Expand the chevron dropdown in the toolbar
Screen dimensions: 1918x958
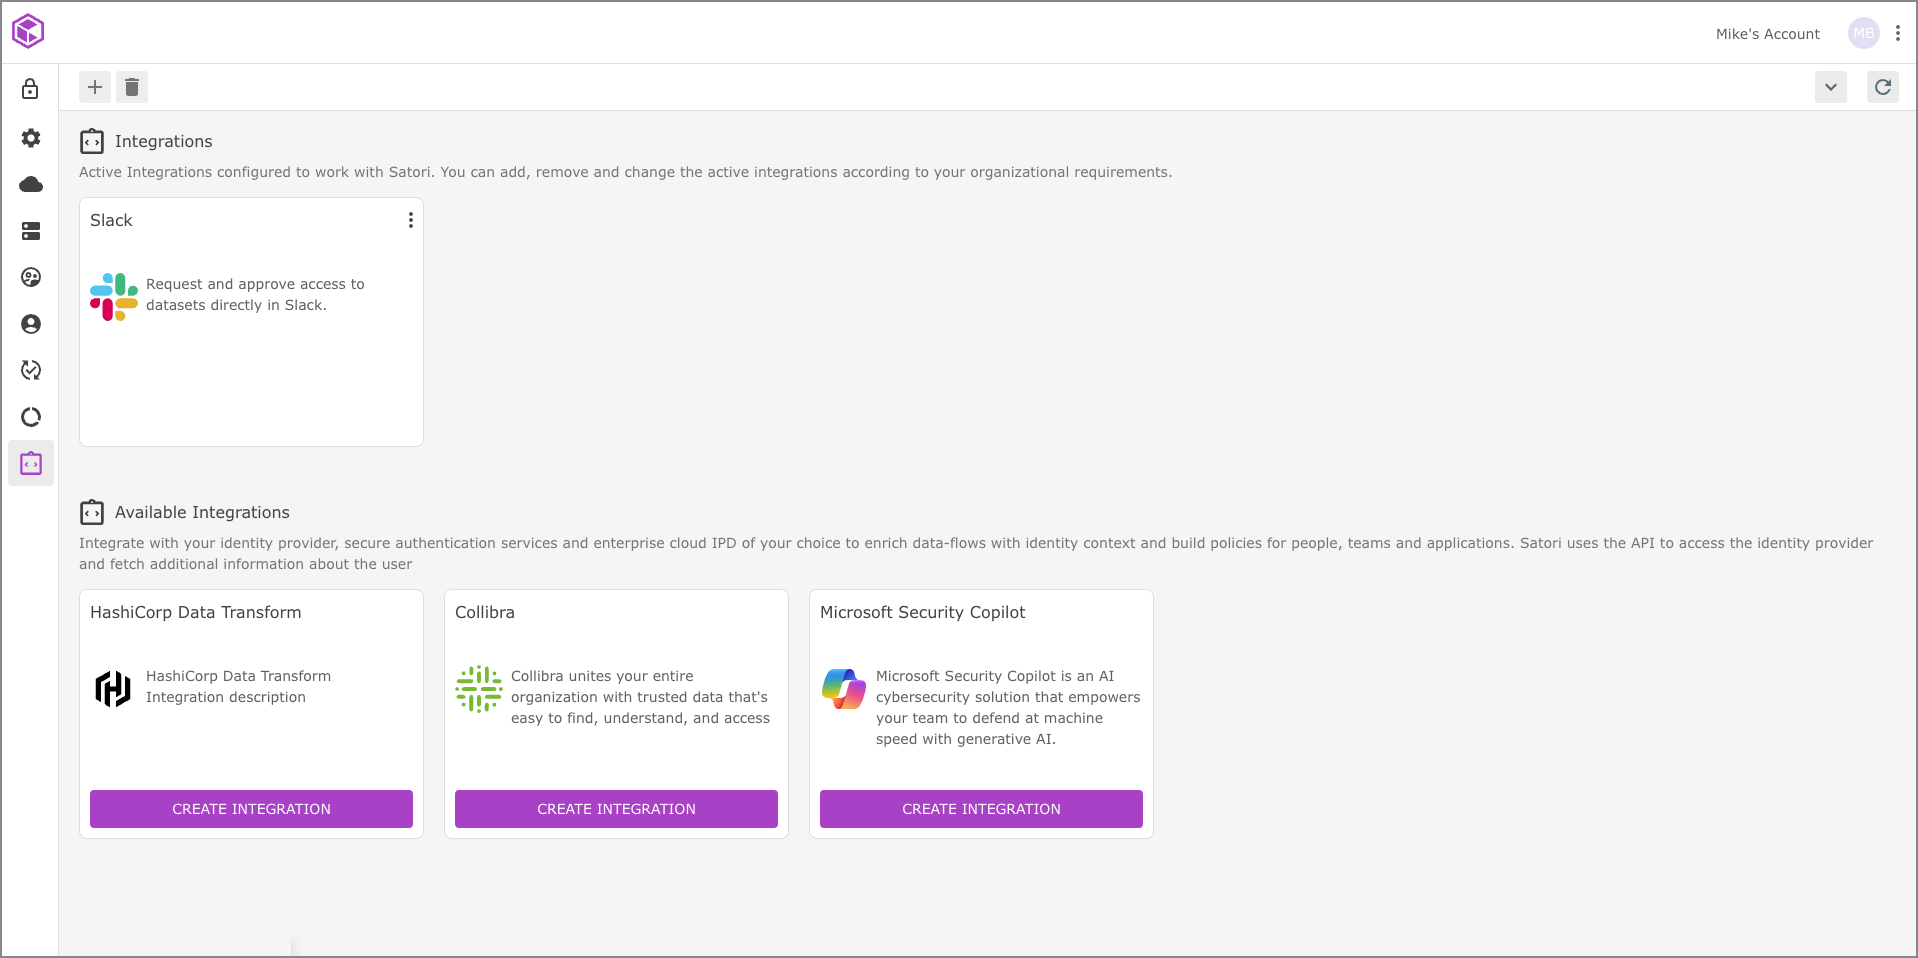coord(1830,87)
